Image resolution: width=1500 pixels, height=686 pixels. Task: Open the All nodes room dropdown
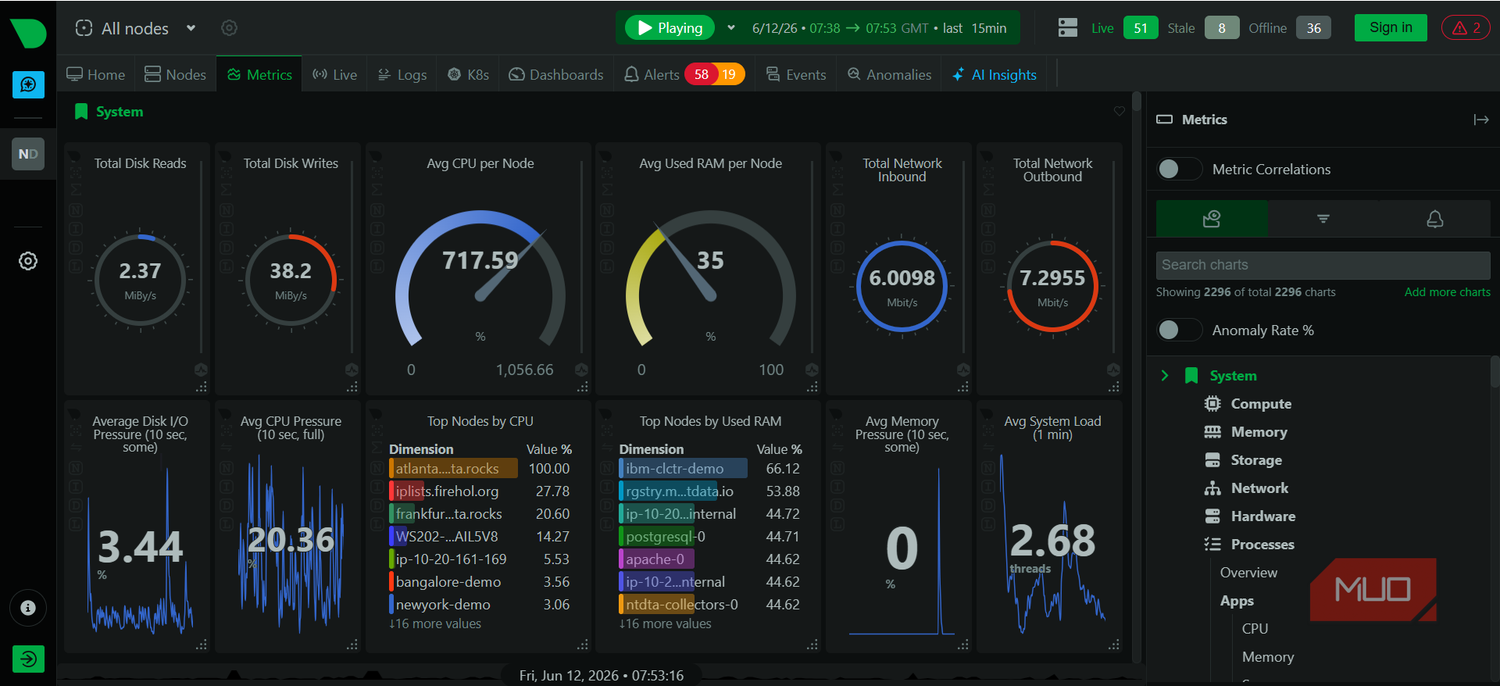[x=136, y=28]
